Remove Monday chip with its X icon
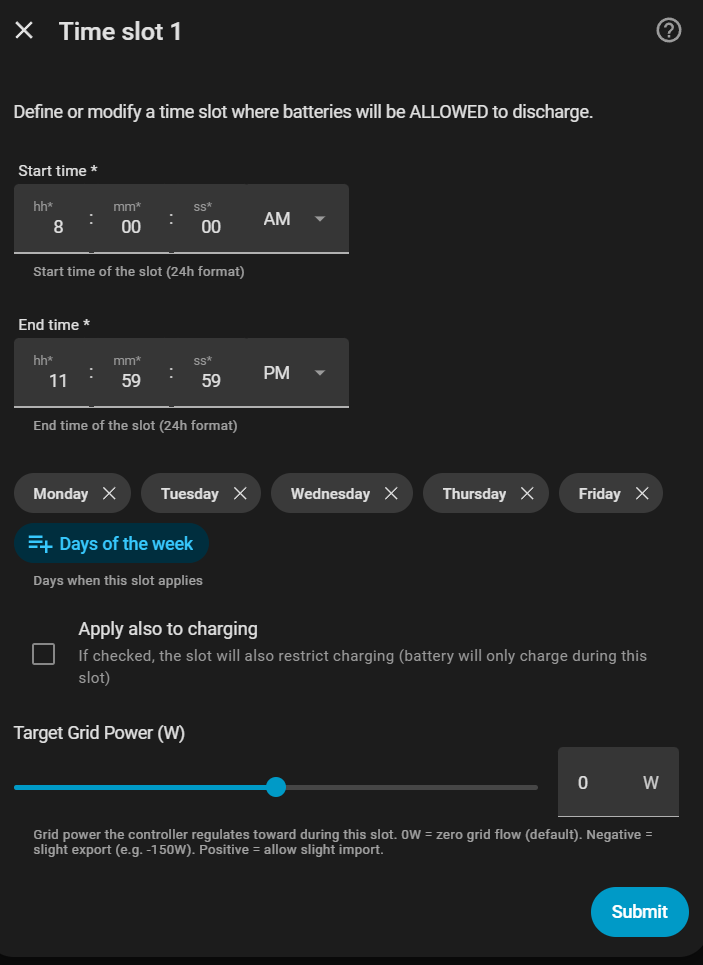Viewport: 703px width, 965px height. point(110,494)
